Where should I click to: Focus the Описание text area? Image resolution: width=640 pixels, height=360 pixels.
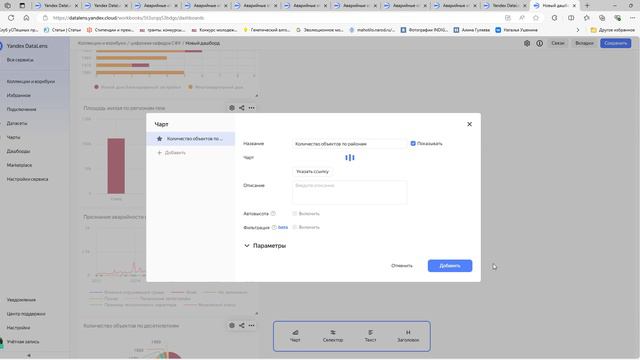[x=349, y=192]
